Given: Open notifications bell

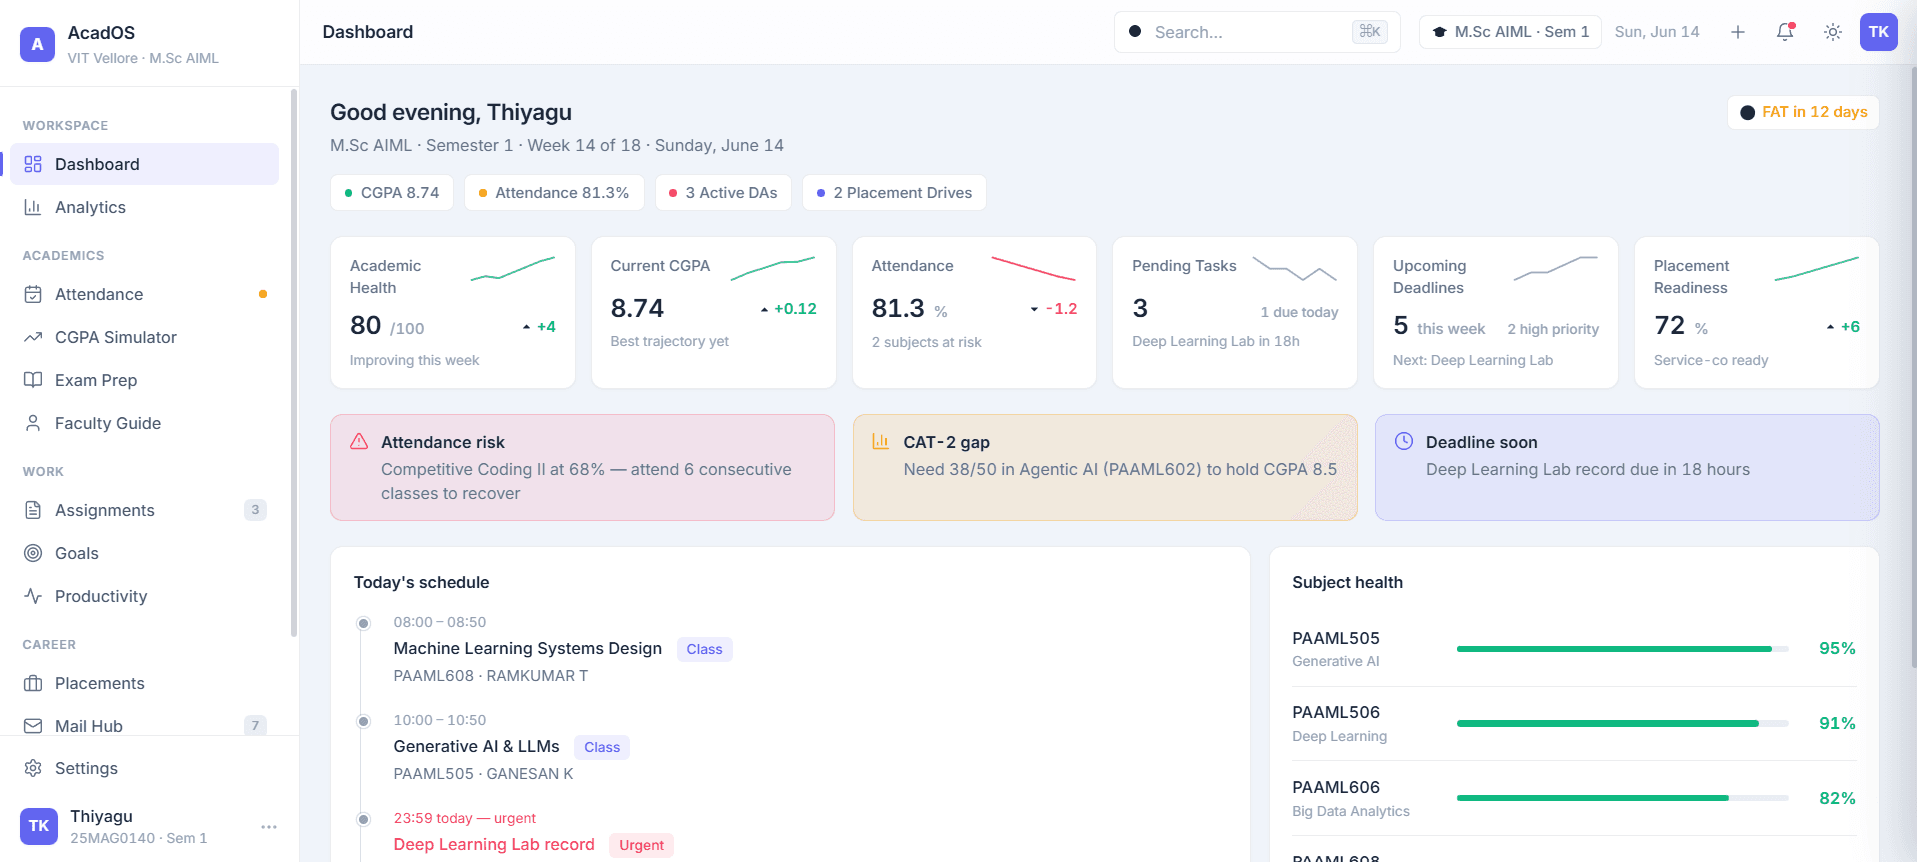Looking at the screenshot, I should [1785, 32].
